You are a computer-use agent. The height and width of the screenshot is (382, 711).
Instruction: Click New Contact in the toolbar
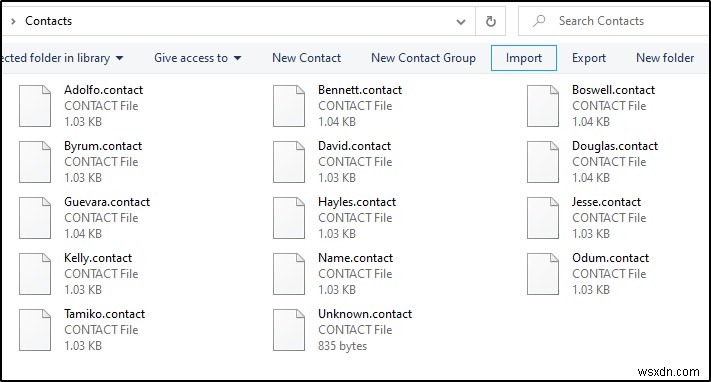[x=307, y=58]
